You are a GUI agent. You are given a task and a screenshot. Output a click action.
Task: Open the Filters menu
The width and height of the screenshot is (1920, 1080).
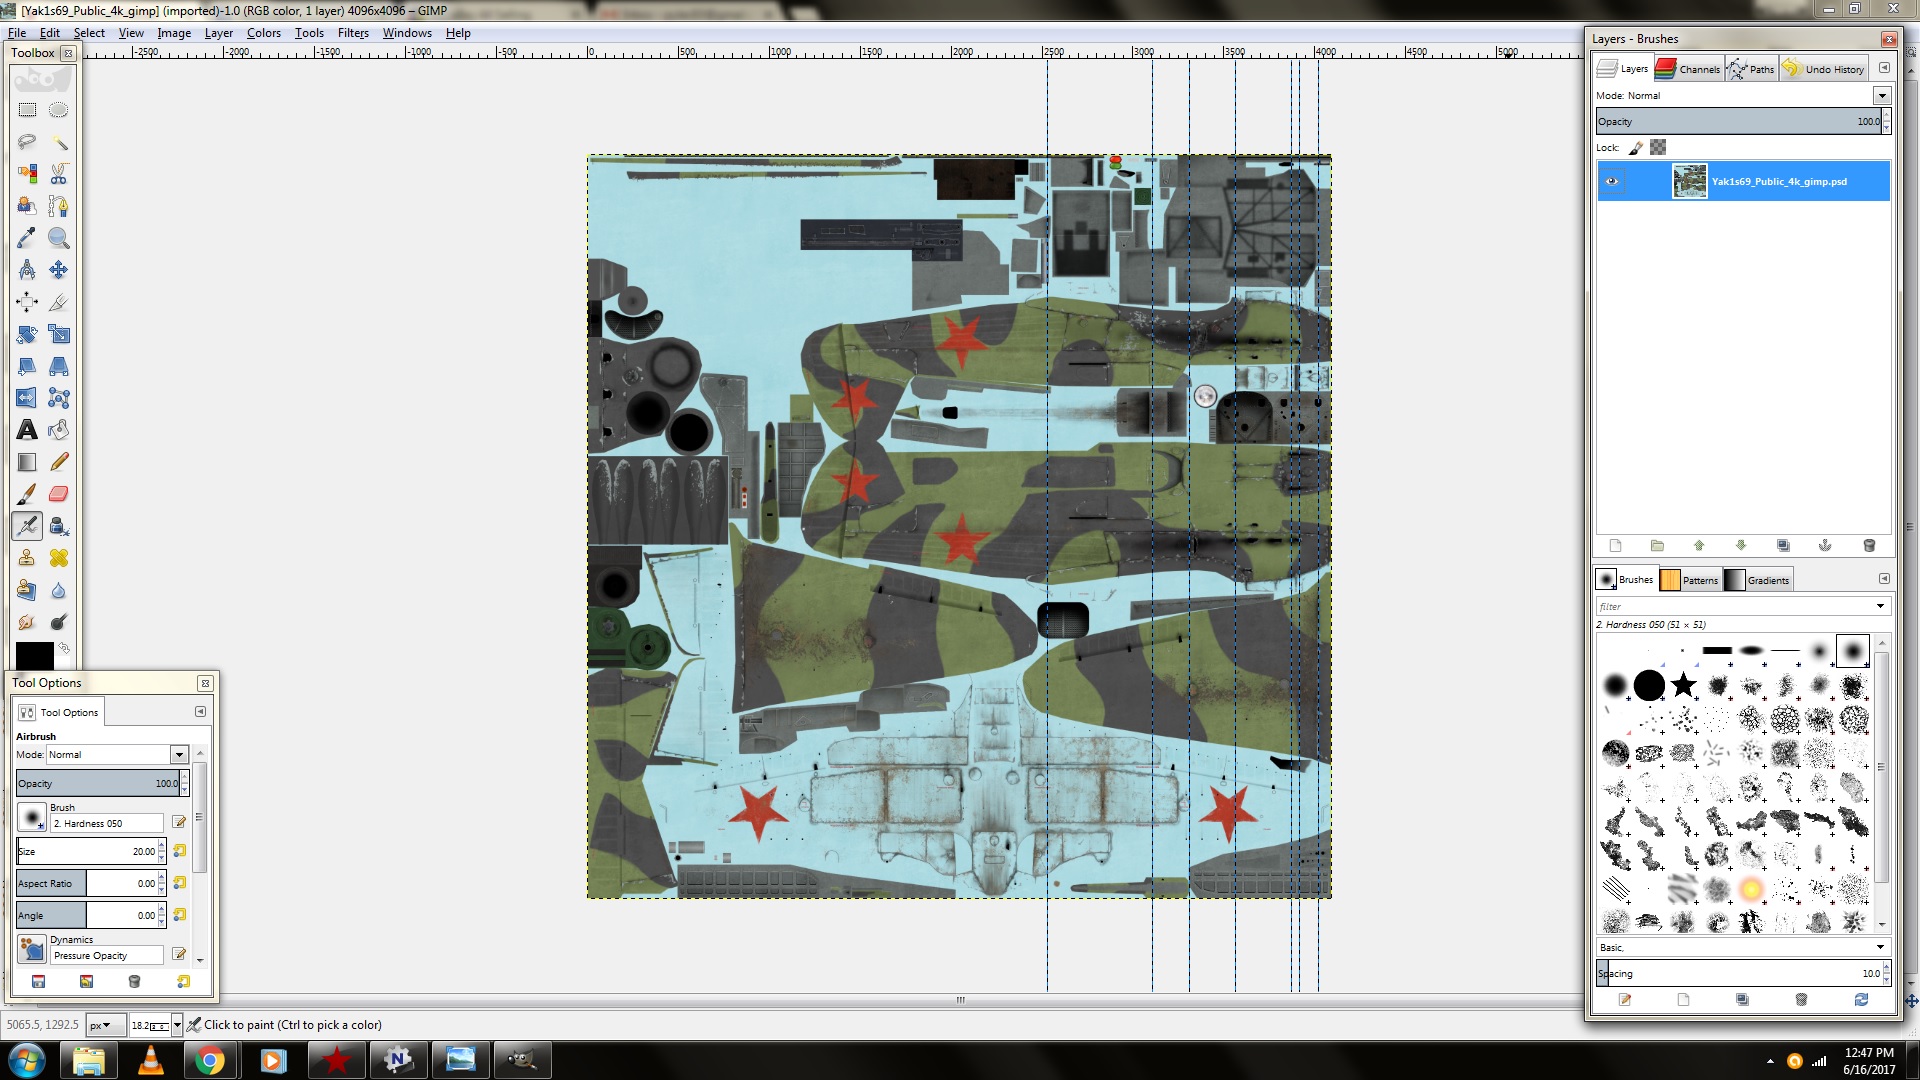(x=353, y=33)
